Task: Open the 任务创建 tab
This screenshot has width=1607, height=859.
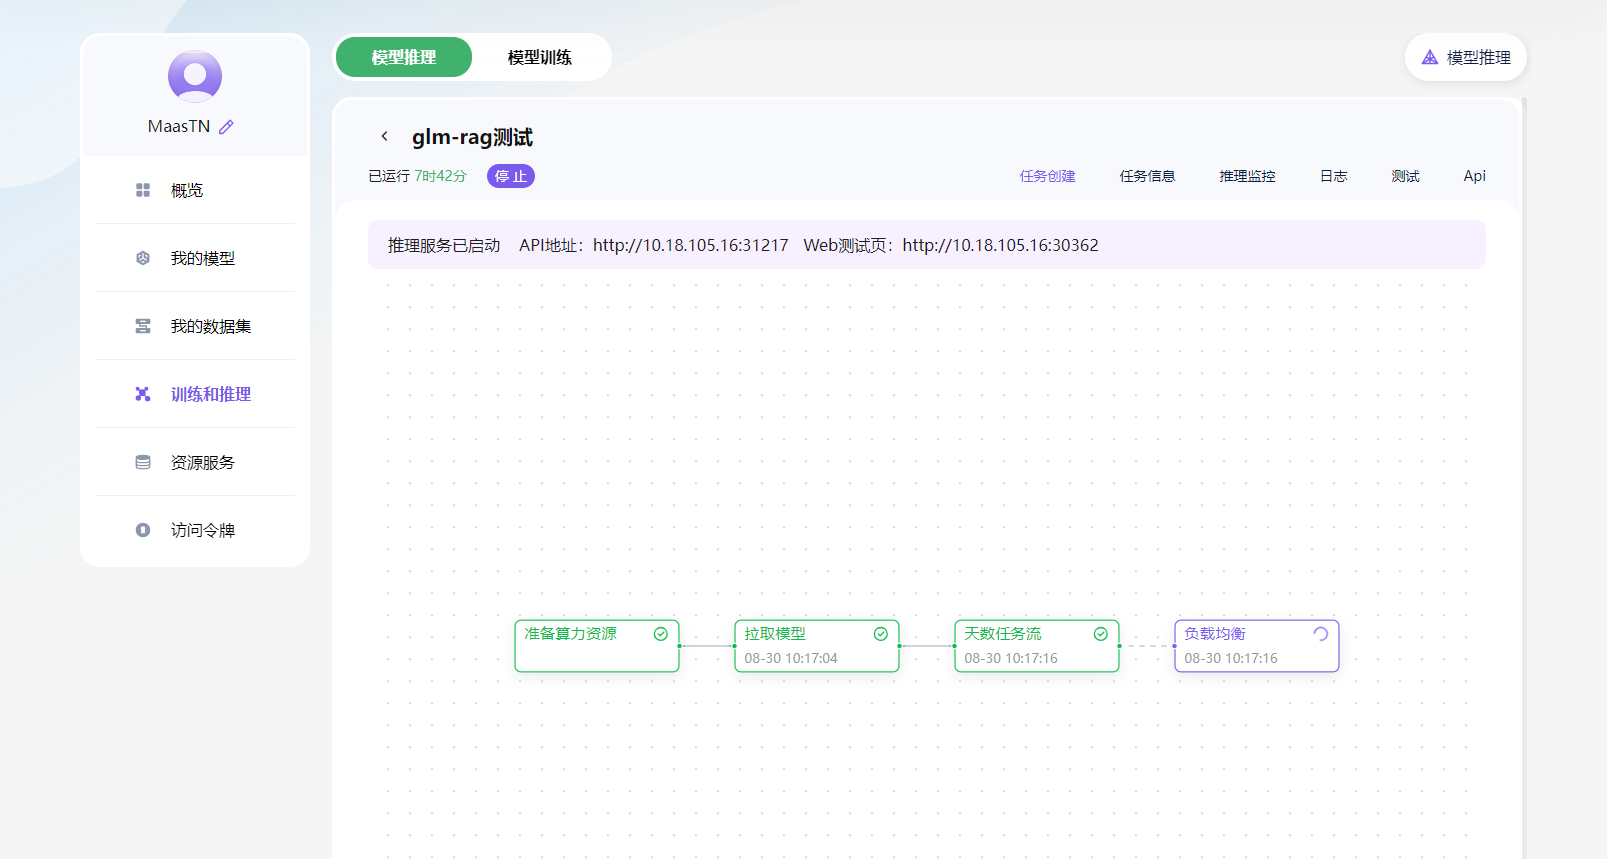Action: click(1047, 176)
